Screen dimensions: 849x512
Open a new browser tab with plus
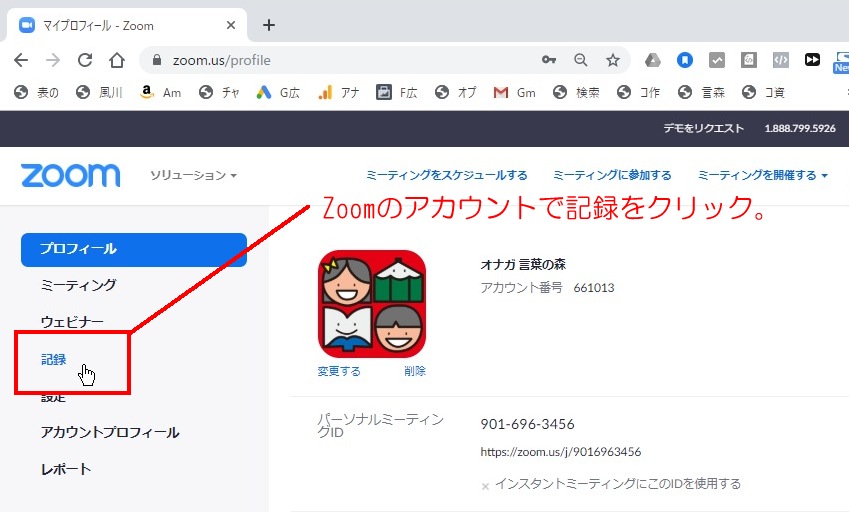[x=269, y=25]
